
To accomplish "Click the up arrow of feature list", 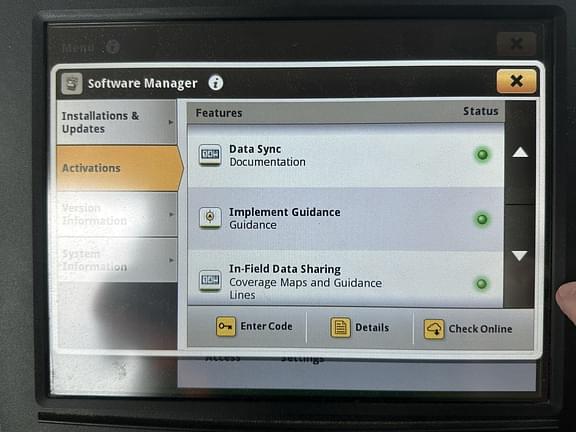I will pyautogui.click(x=520, y=152).
